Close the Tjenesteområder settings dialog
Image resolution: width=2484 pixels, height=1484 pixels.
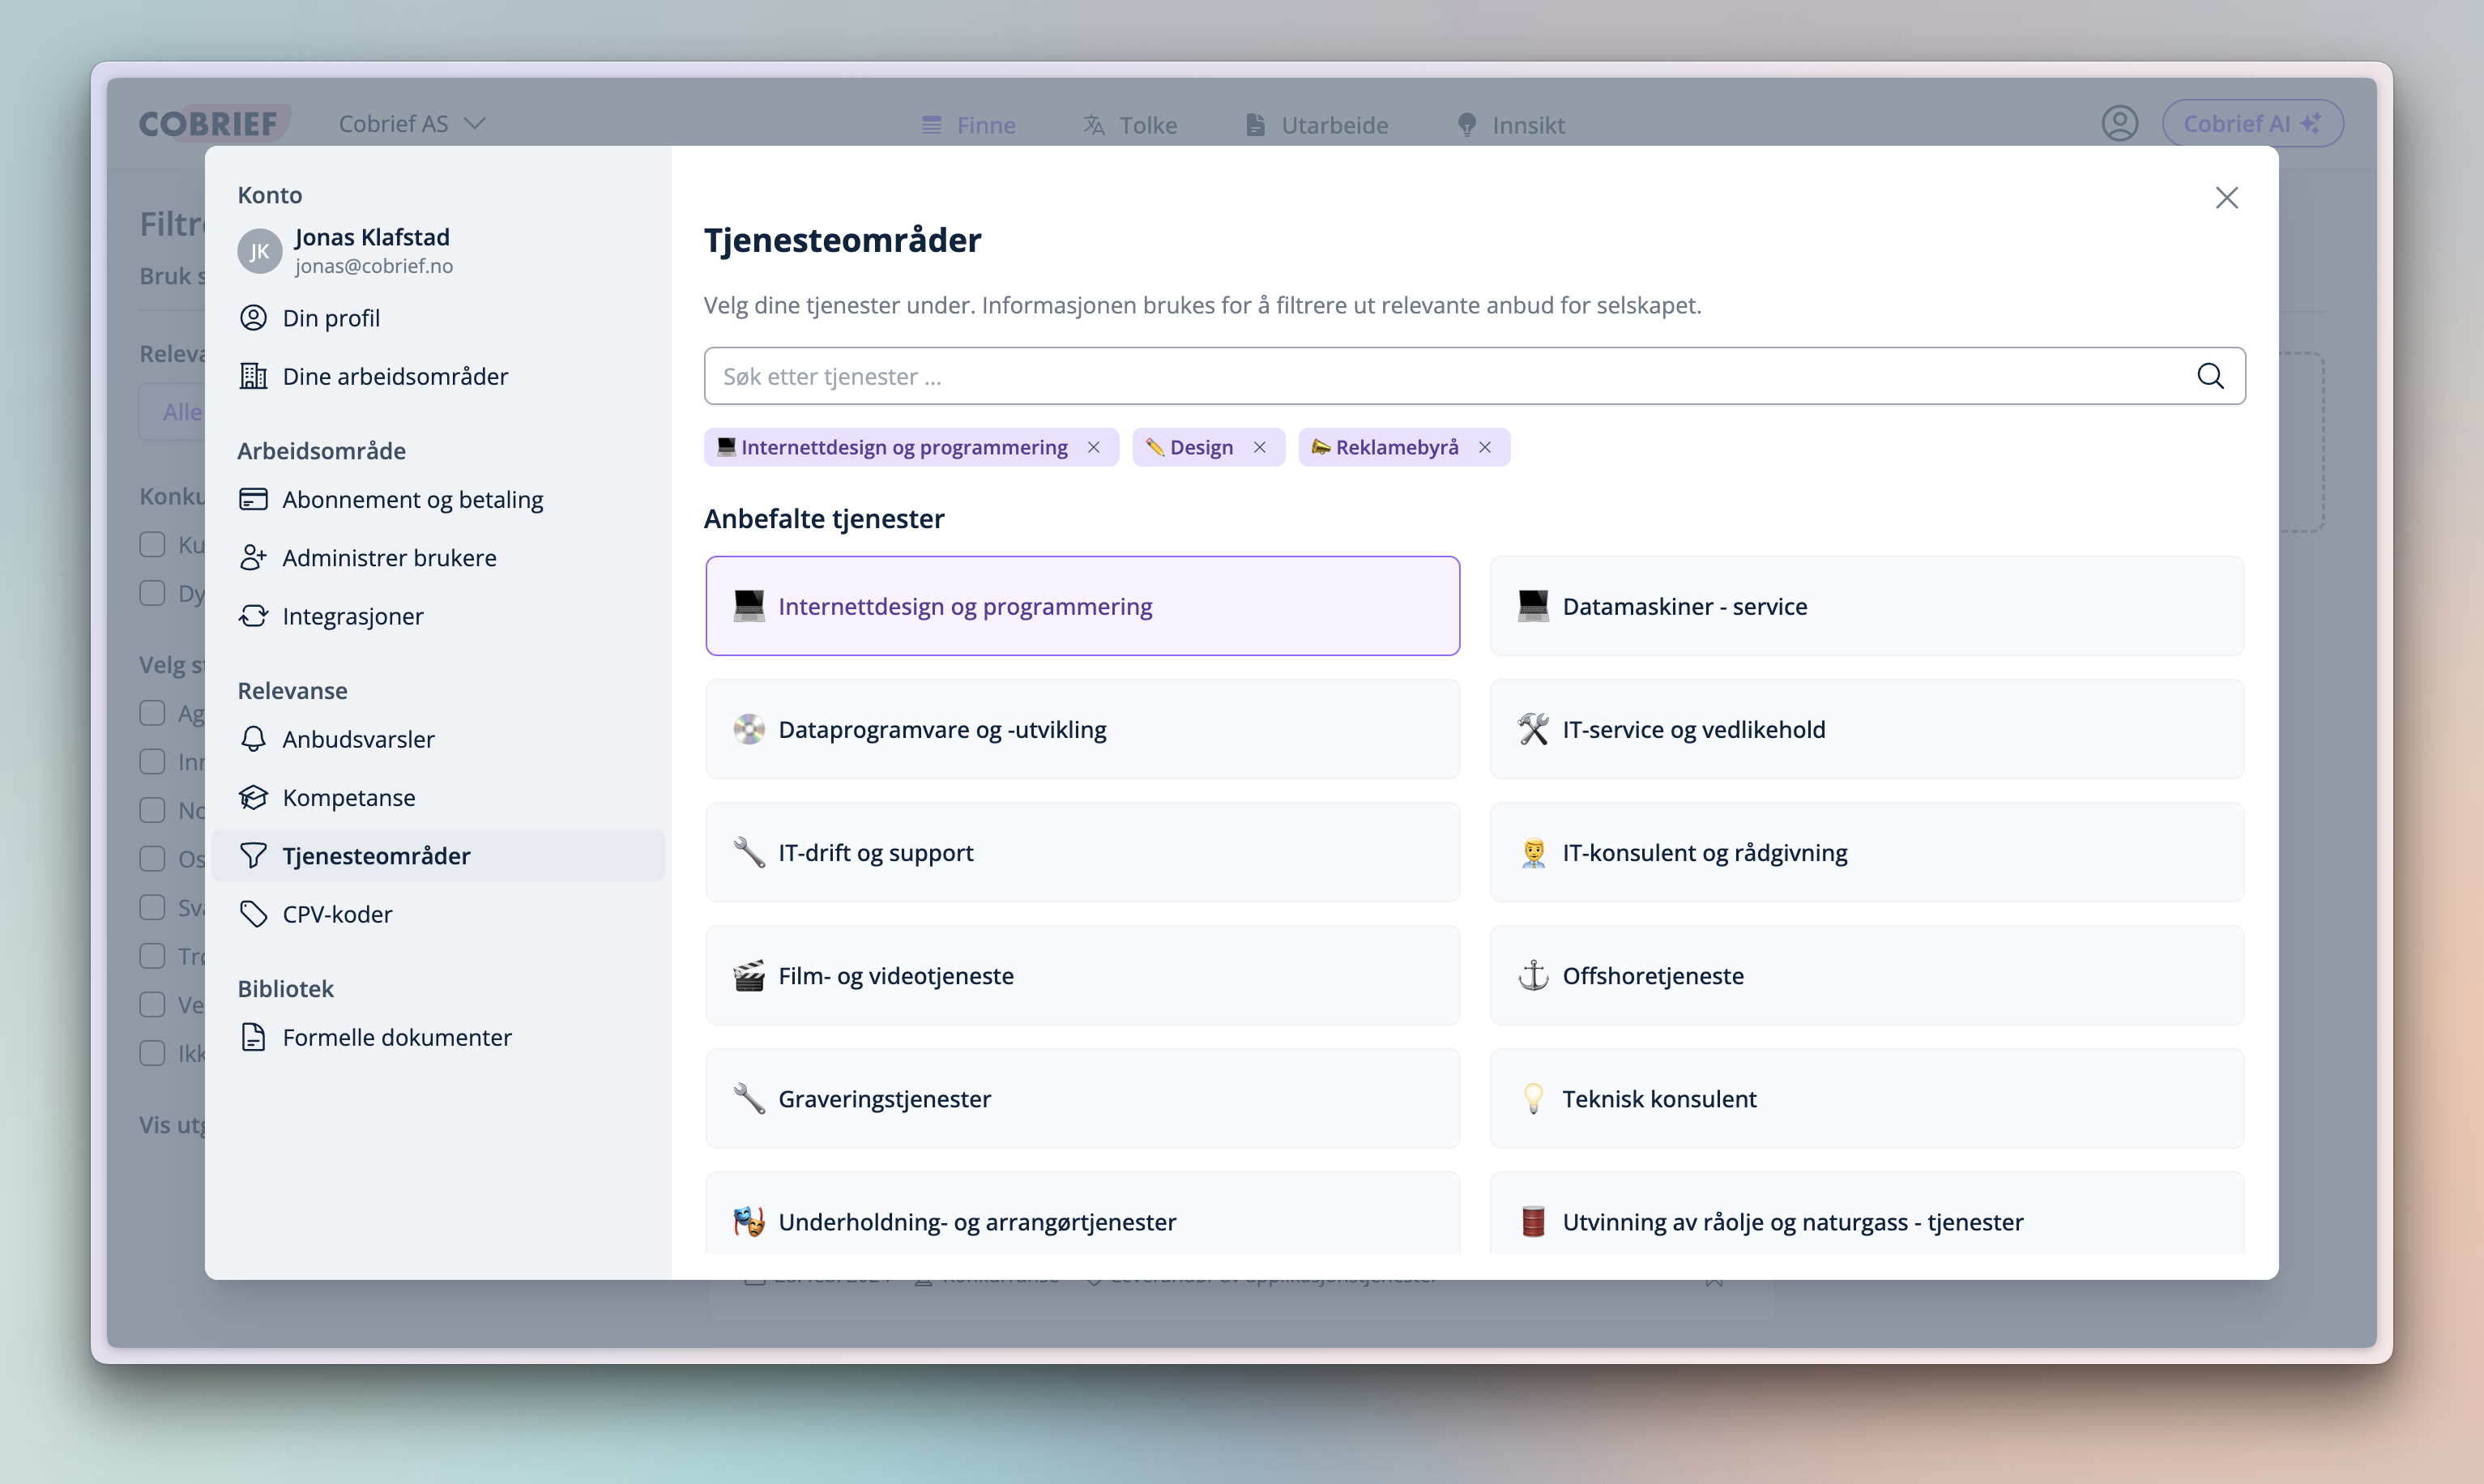click(x=2226, y=198)
